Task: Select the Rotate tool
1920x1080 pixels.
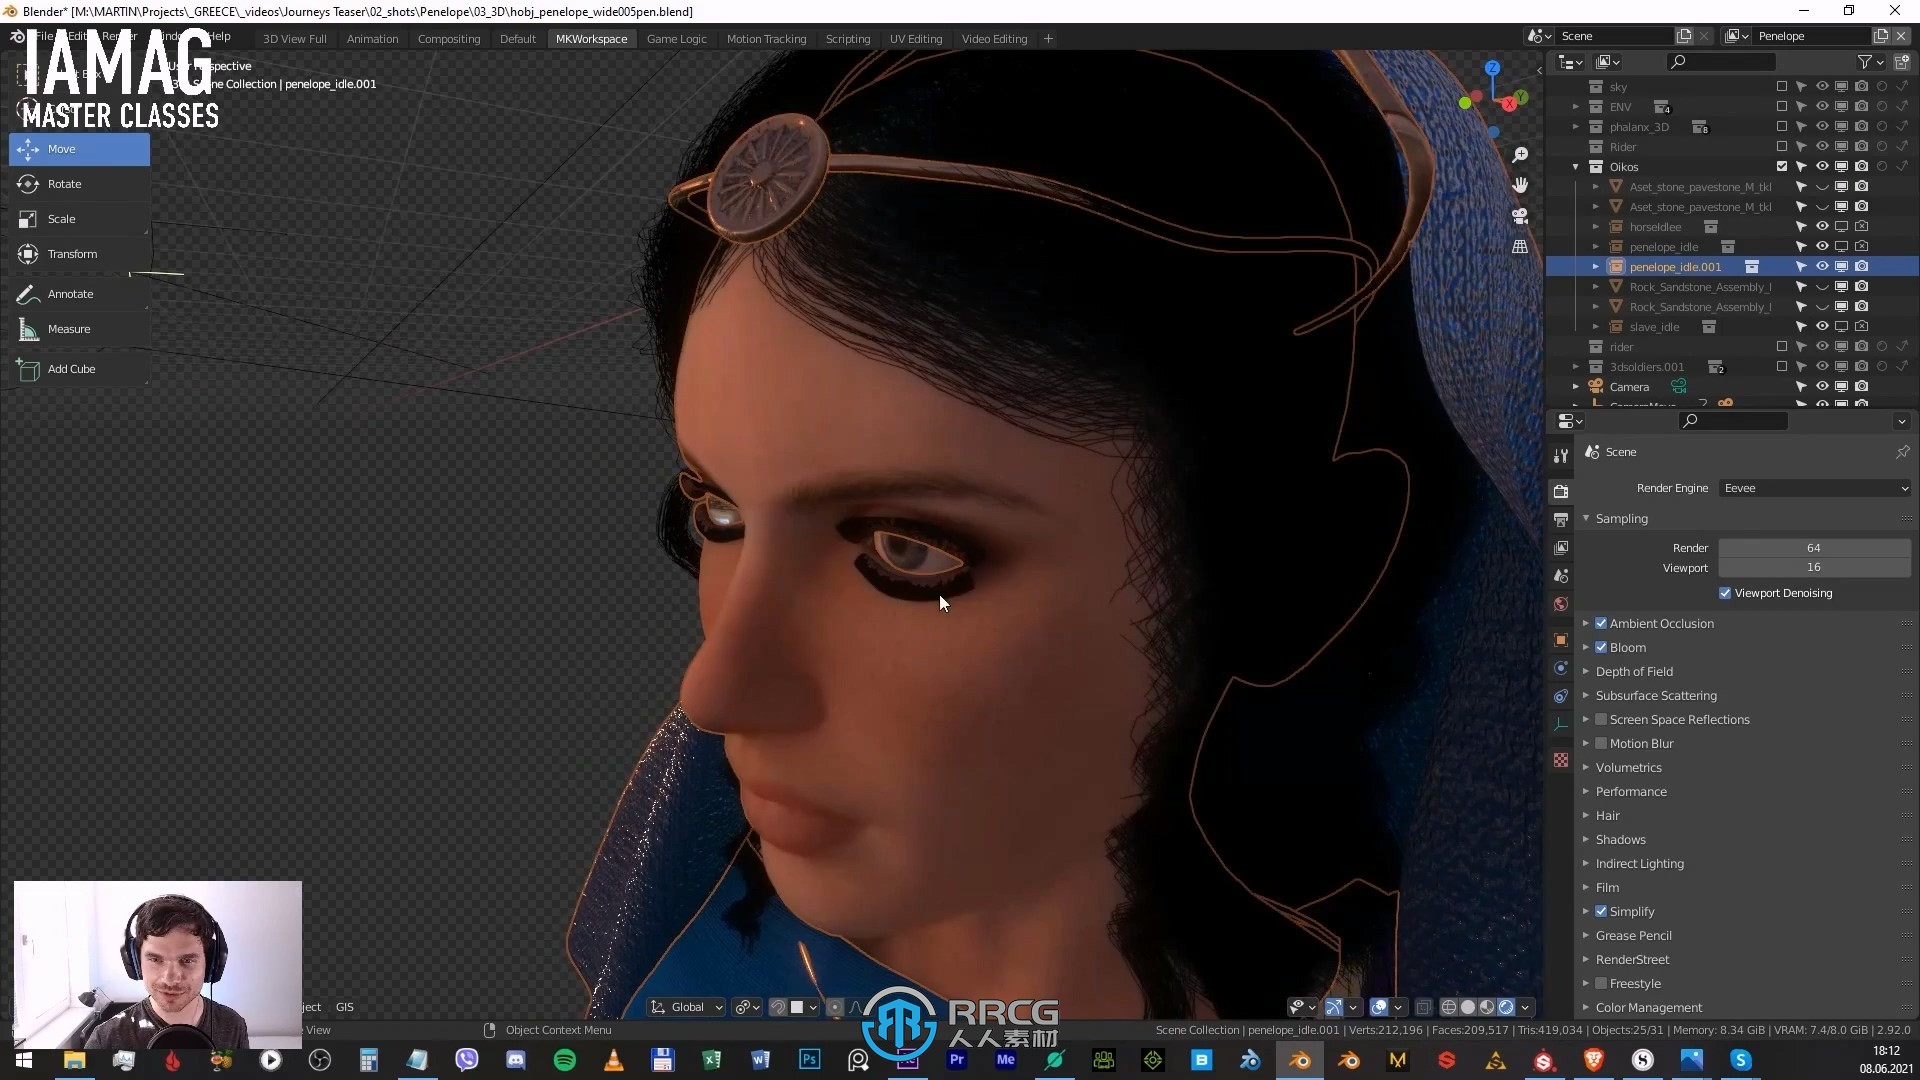Action: coord(79,184)
